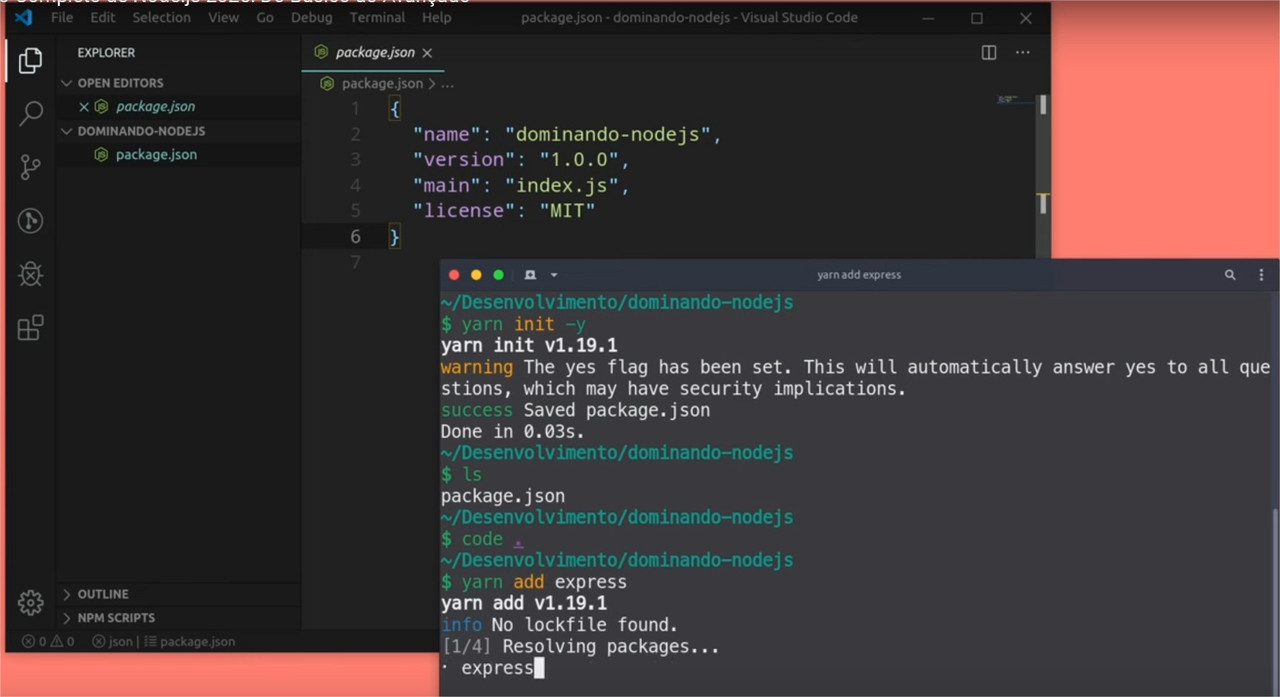The image size is (1280, 697).
Task: Expand the Outline section
Action: click(x=179, y=594)
